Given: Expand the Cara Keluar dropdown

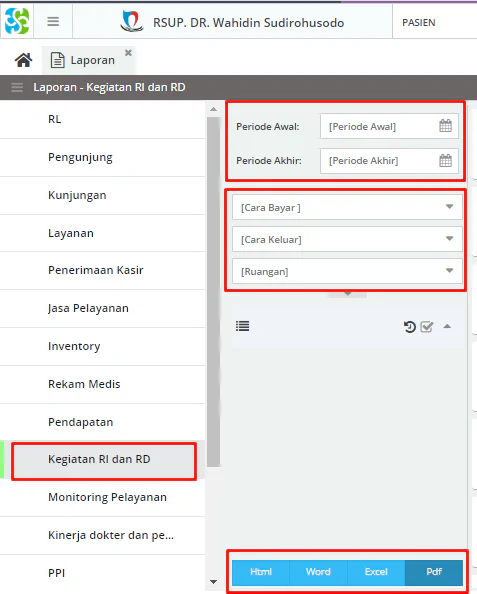Looking at the screenshot, I should [449, 239].
